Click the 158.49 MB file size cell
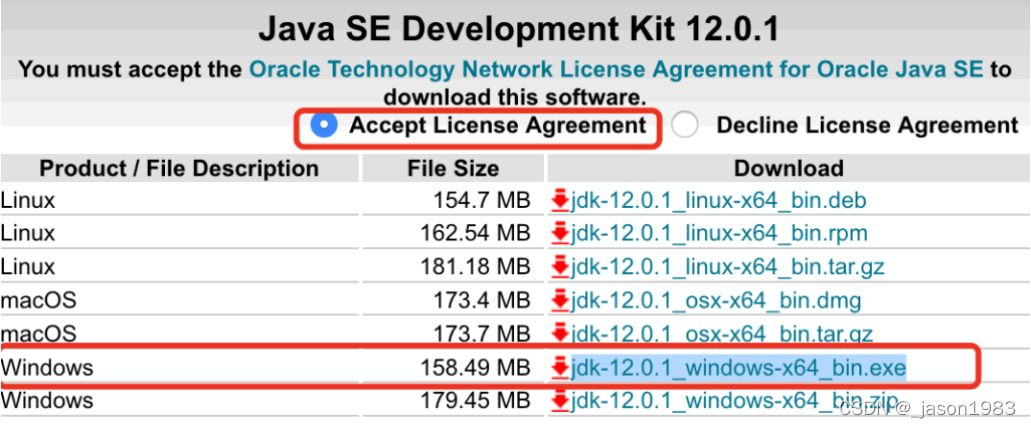The image size is (1031, 428). (x=475, y=368)
